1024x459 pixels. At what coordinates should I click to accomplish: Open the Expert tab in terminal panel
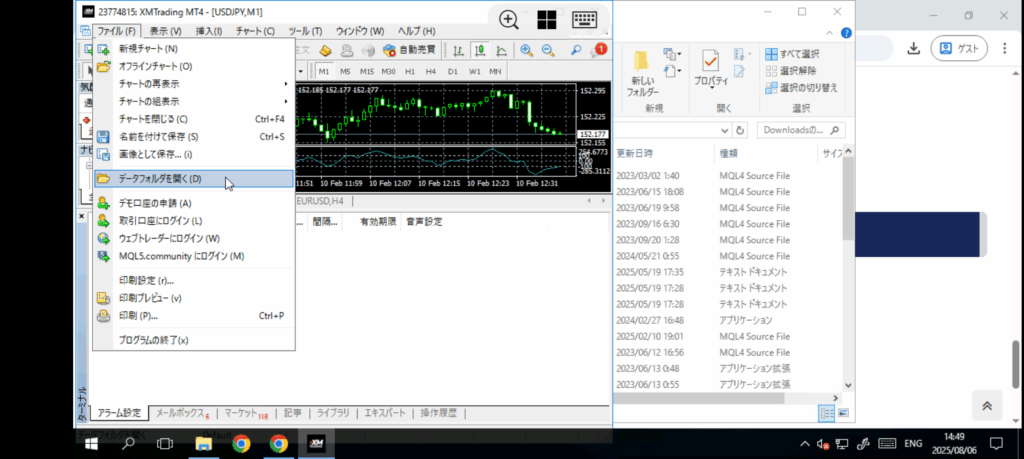384,413
